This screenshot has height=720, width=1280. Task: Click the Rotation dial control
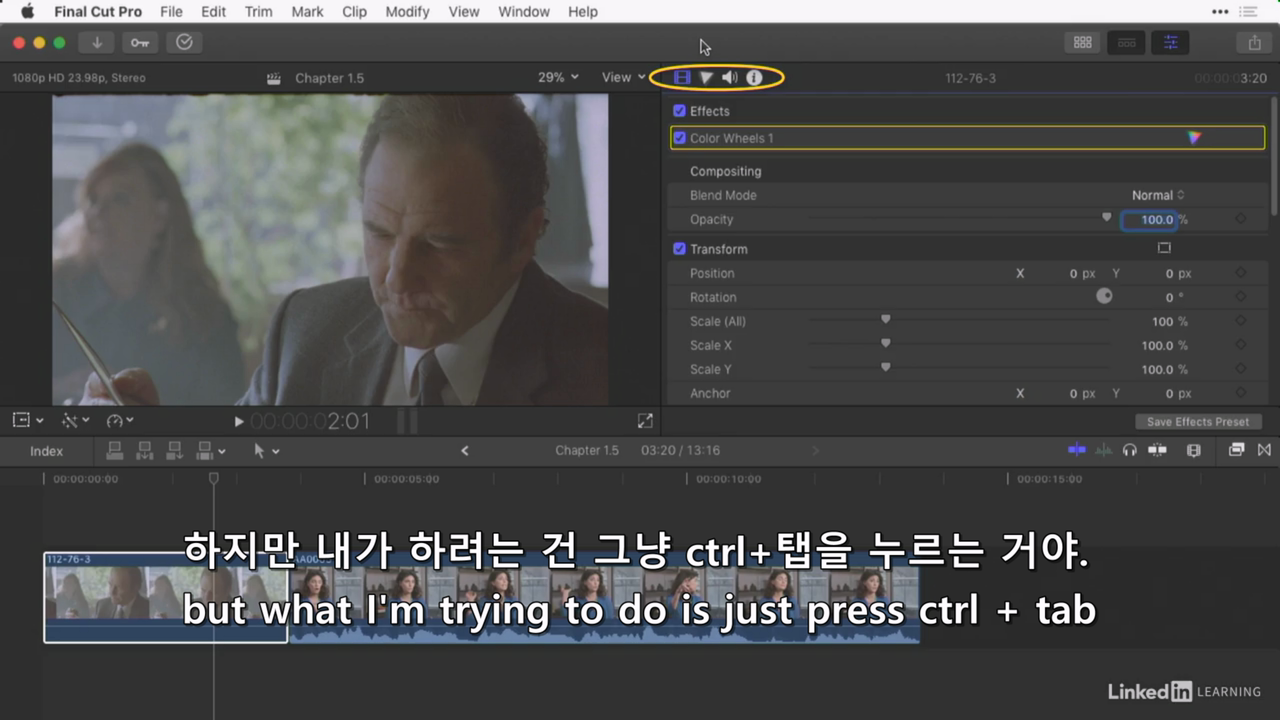pos(1104,296)
